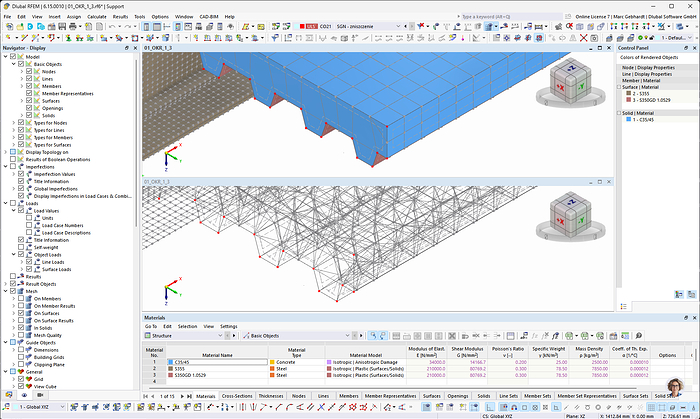700x419 pixels.
Task: Click next load case arrow button
Action: [x=412, y=26]
